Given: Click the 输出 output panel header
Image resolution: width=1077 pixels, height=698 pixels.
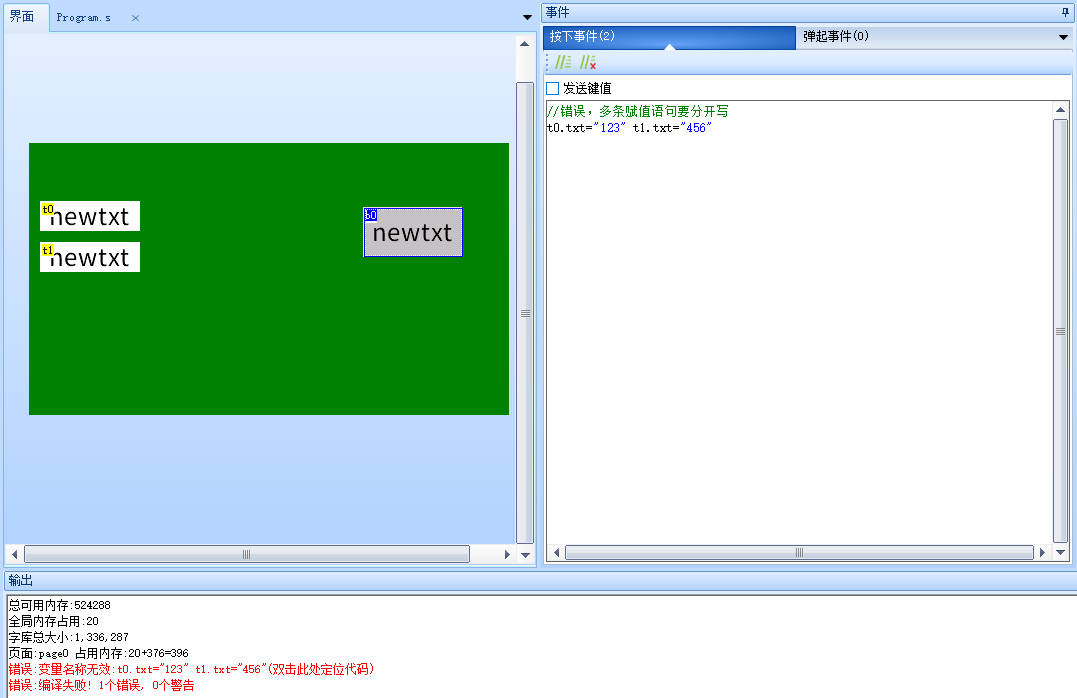Looking at the screenshot, I should (20, 580).
